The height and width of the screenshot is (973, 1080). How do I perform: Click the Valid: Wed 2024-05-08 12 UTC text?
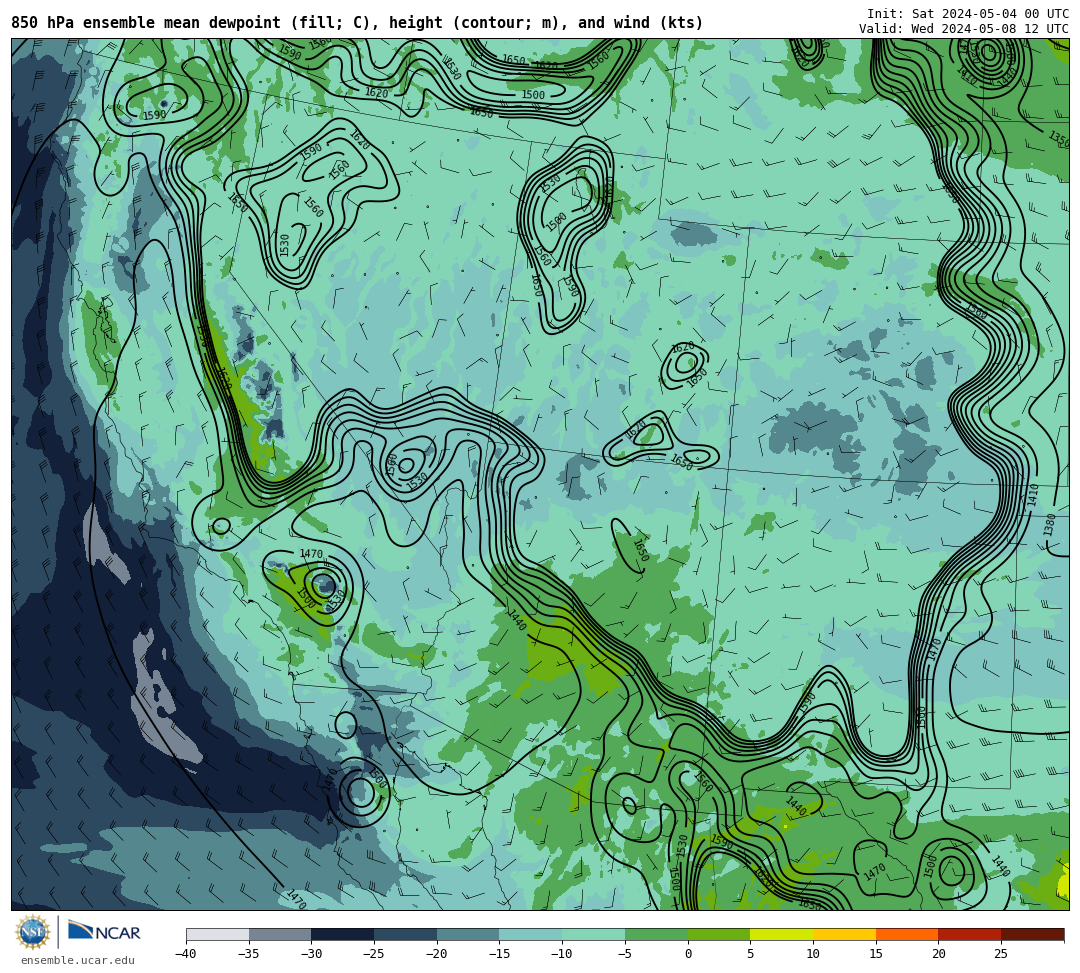point(964,28)
